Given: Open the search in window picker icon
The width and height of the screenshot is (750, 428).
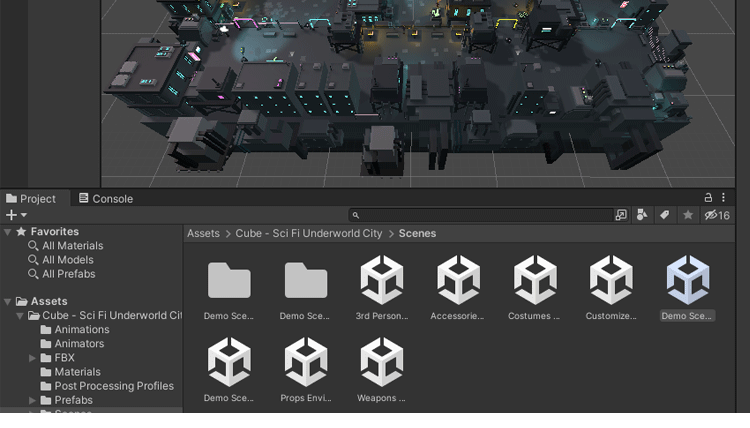Looking at the screenshot, I should point(621,215).
